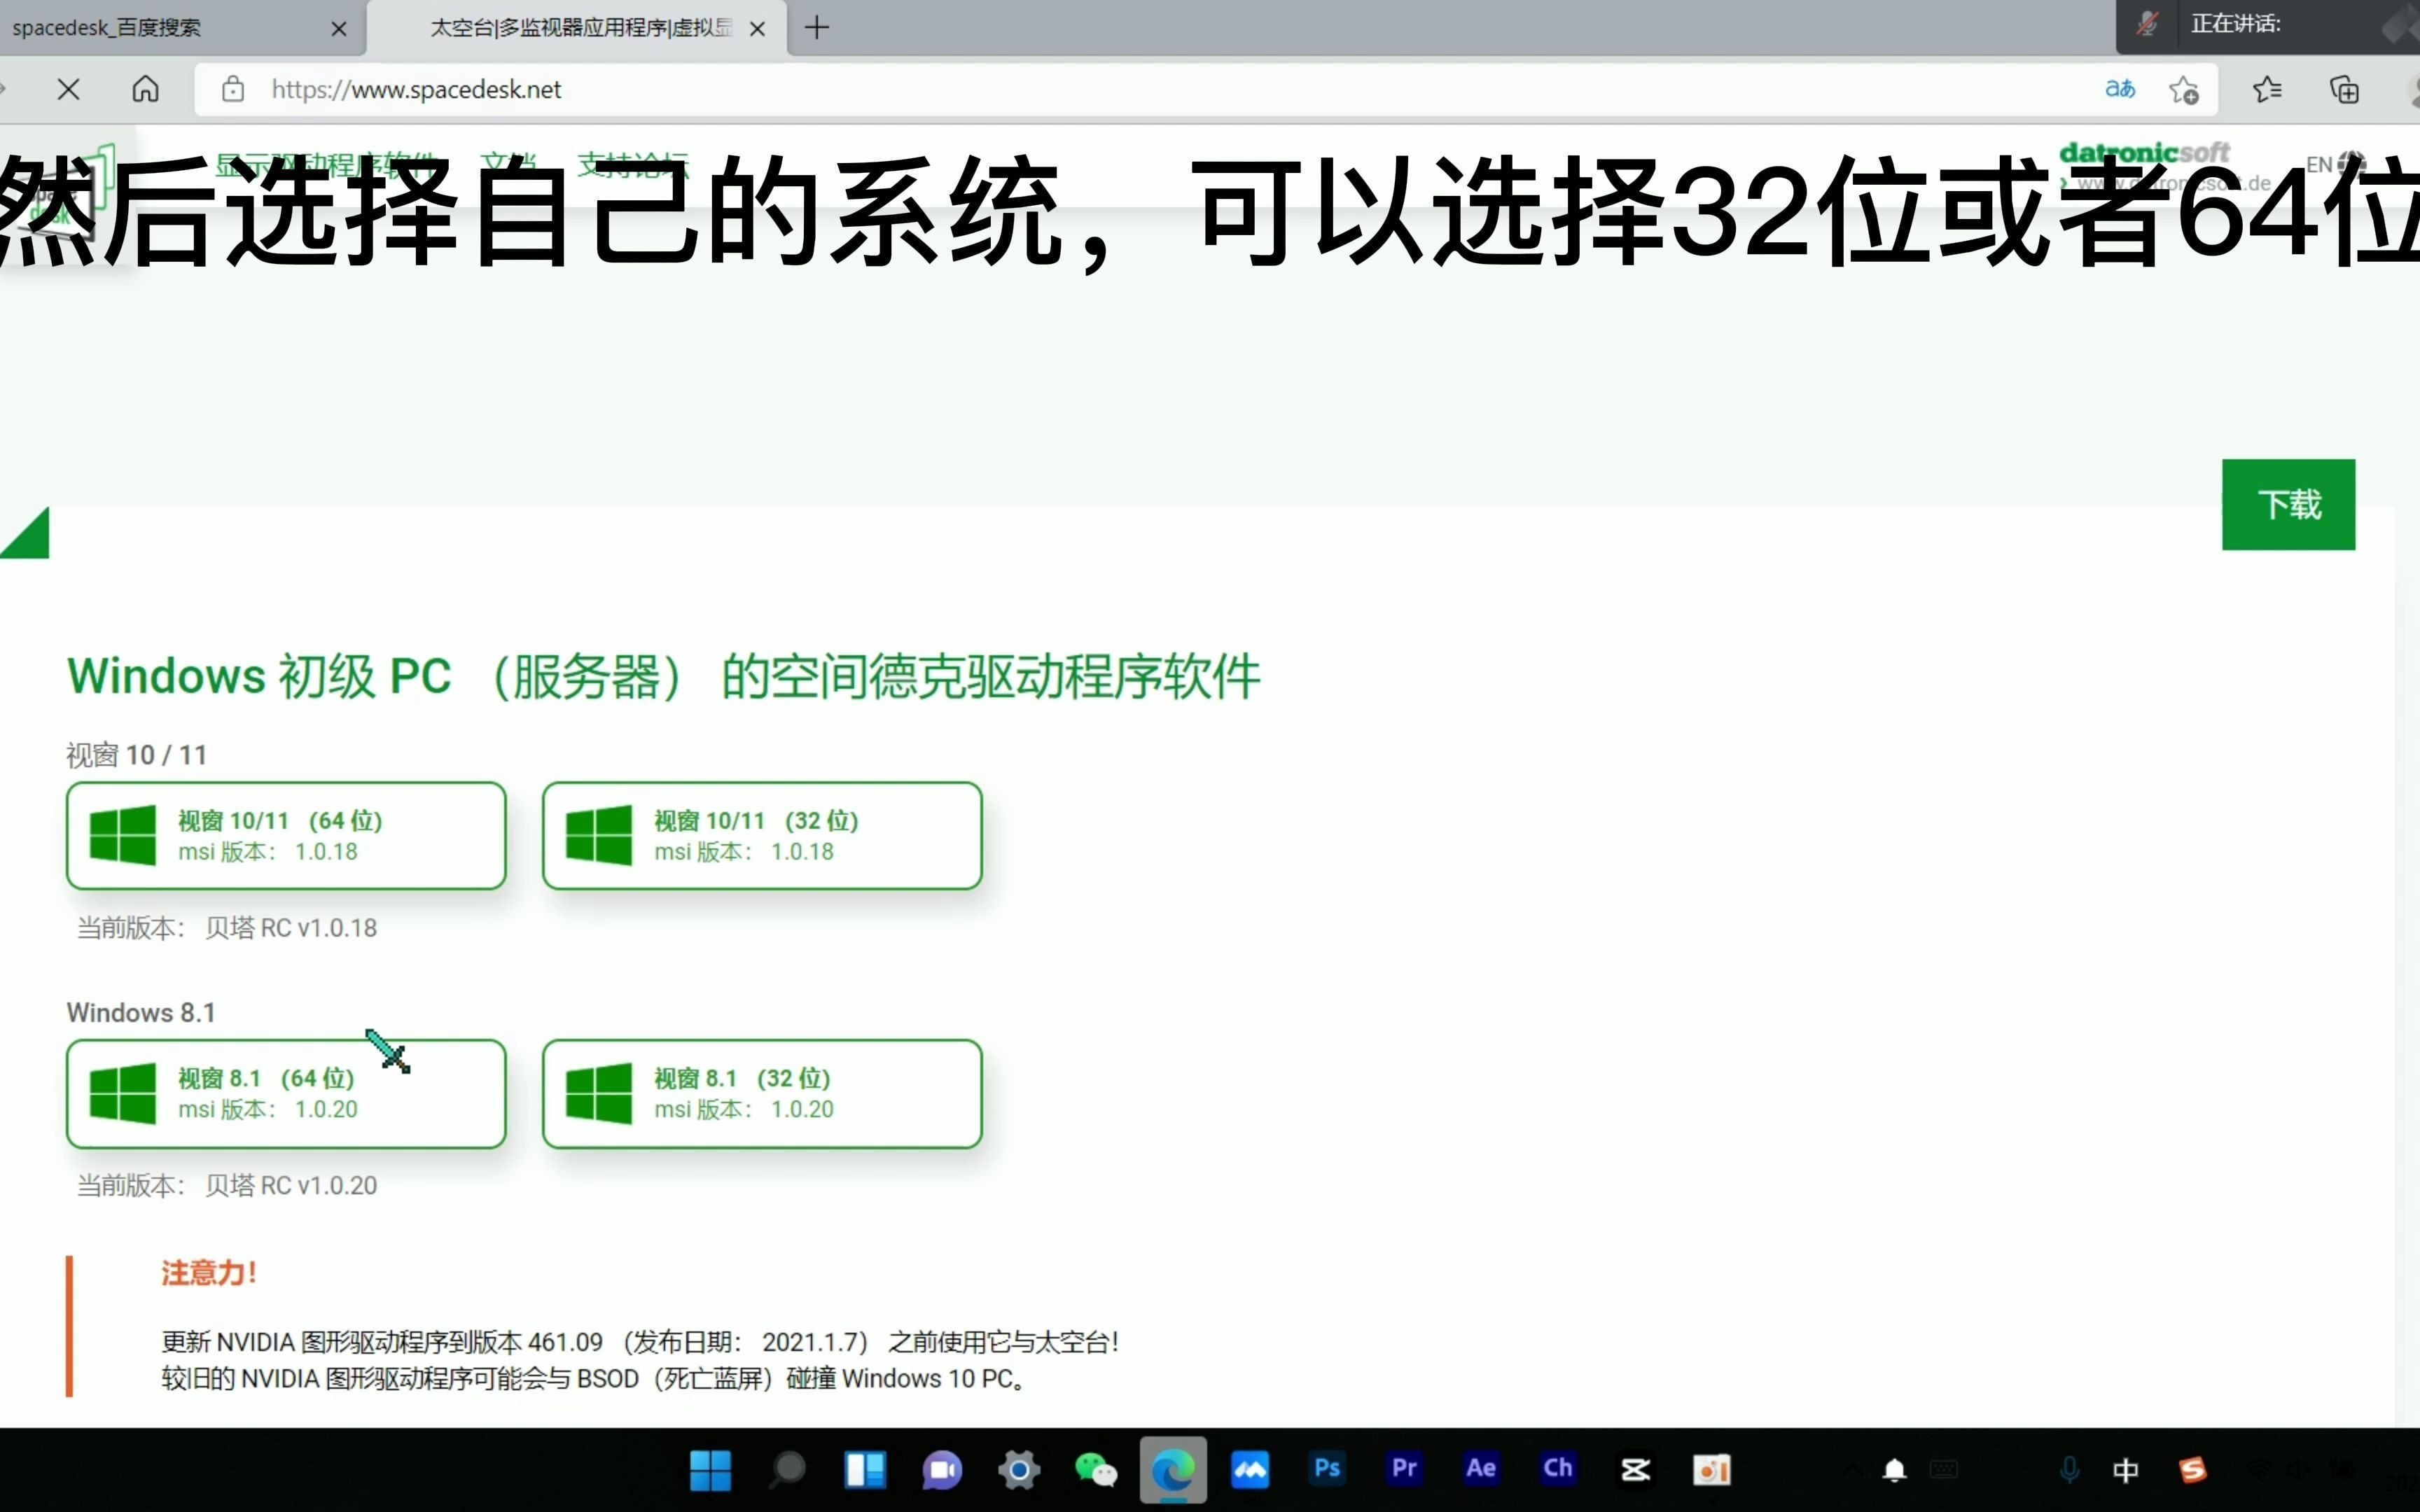Click the microphone tray icon
2420x1512 pixels.
coord(2070,1470)
